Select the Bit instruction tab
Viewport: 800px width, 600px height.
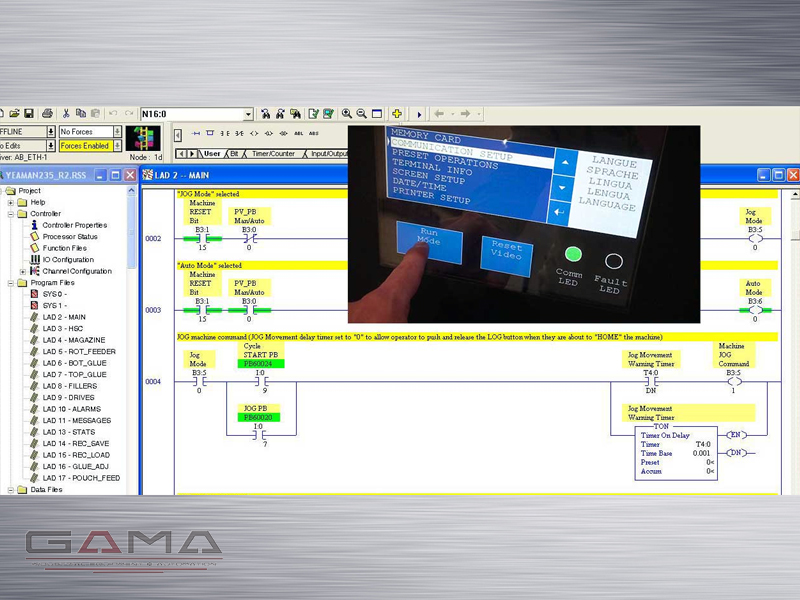(234, 154)
